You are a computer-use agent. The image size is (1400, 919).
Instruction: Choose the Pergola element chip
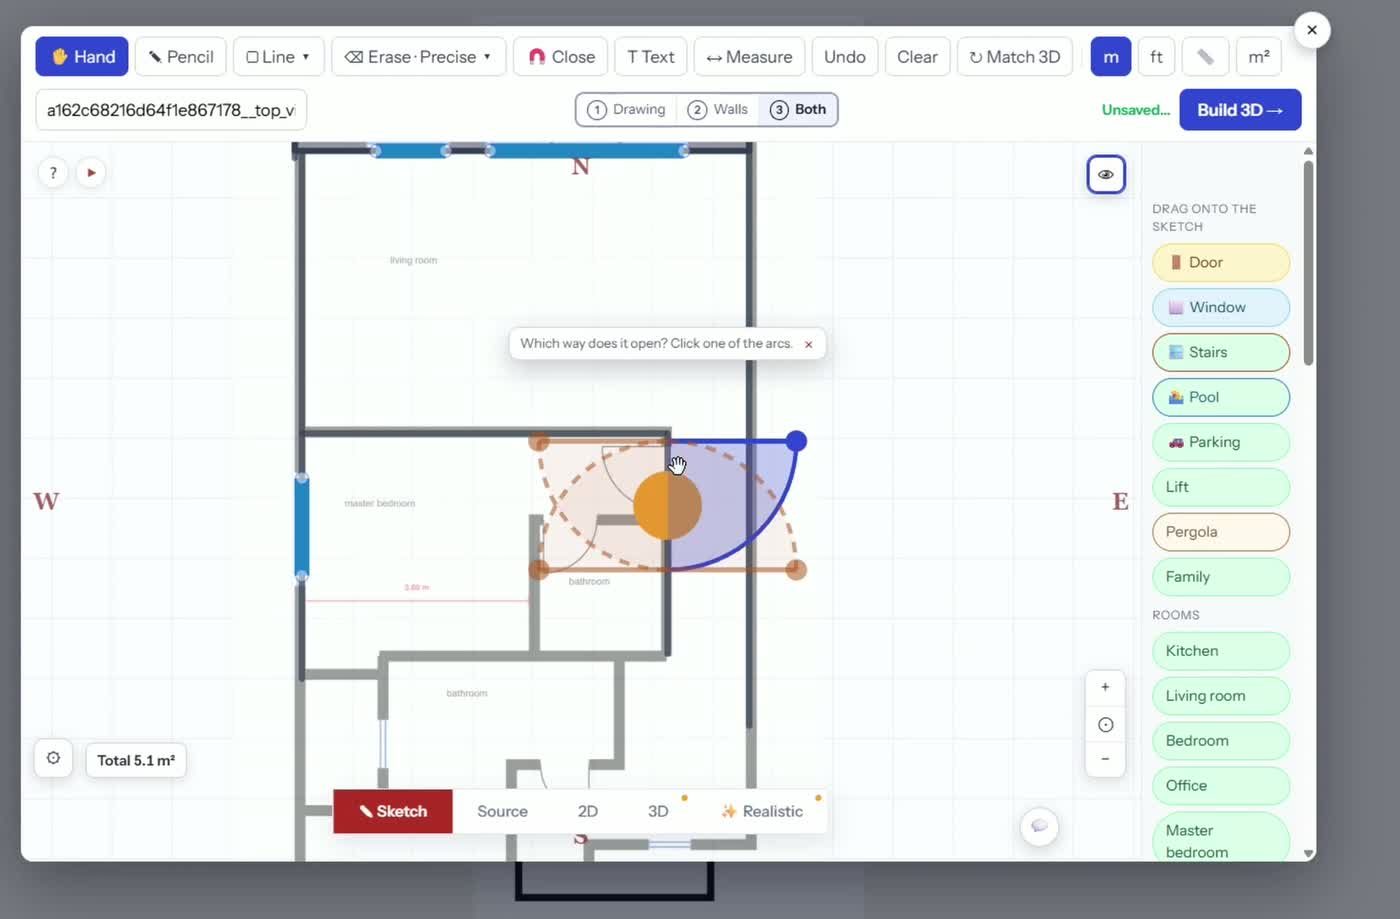tap(1221, 532)
